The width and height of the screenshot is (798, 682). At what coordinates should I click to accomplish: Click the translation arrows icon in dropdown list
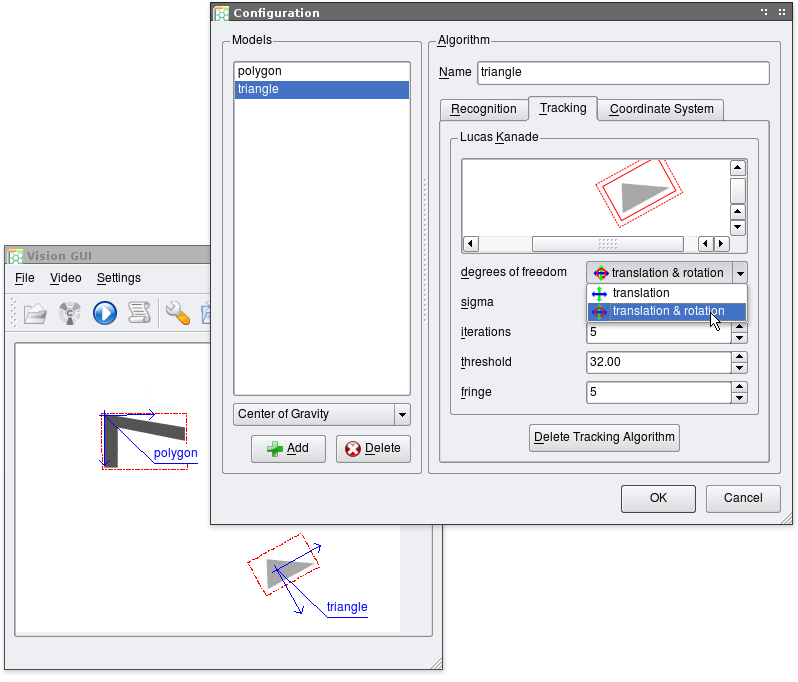click(x=600, y=293)
